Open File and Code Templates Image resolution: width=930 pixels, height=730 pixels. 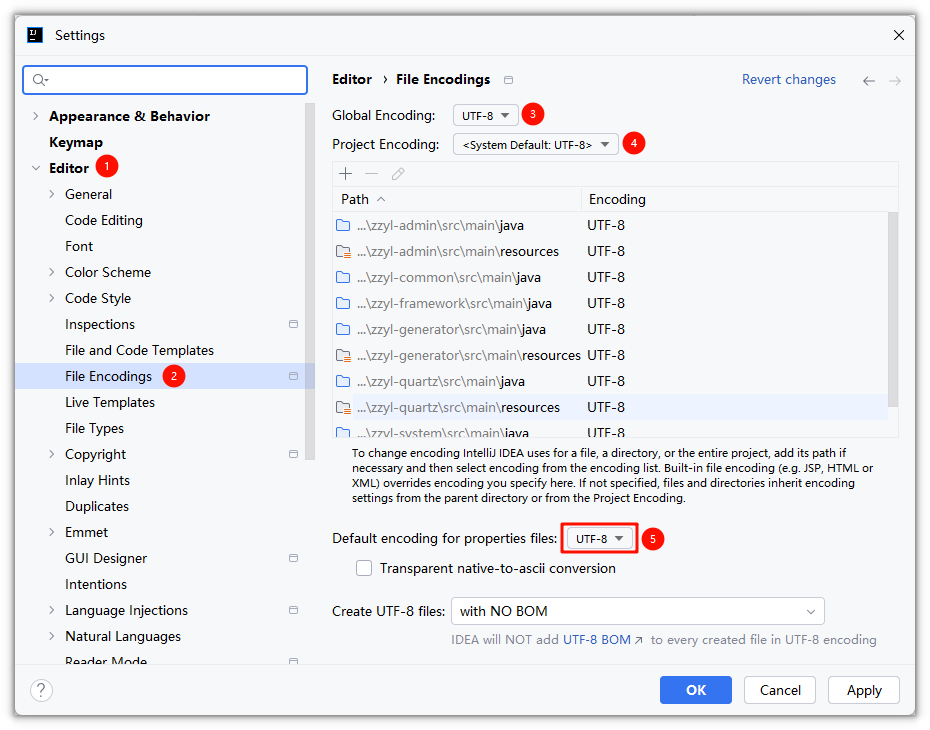pos(139,350)
